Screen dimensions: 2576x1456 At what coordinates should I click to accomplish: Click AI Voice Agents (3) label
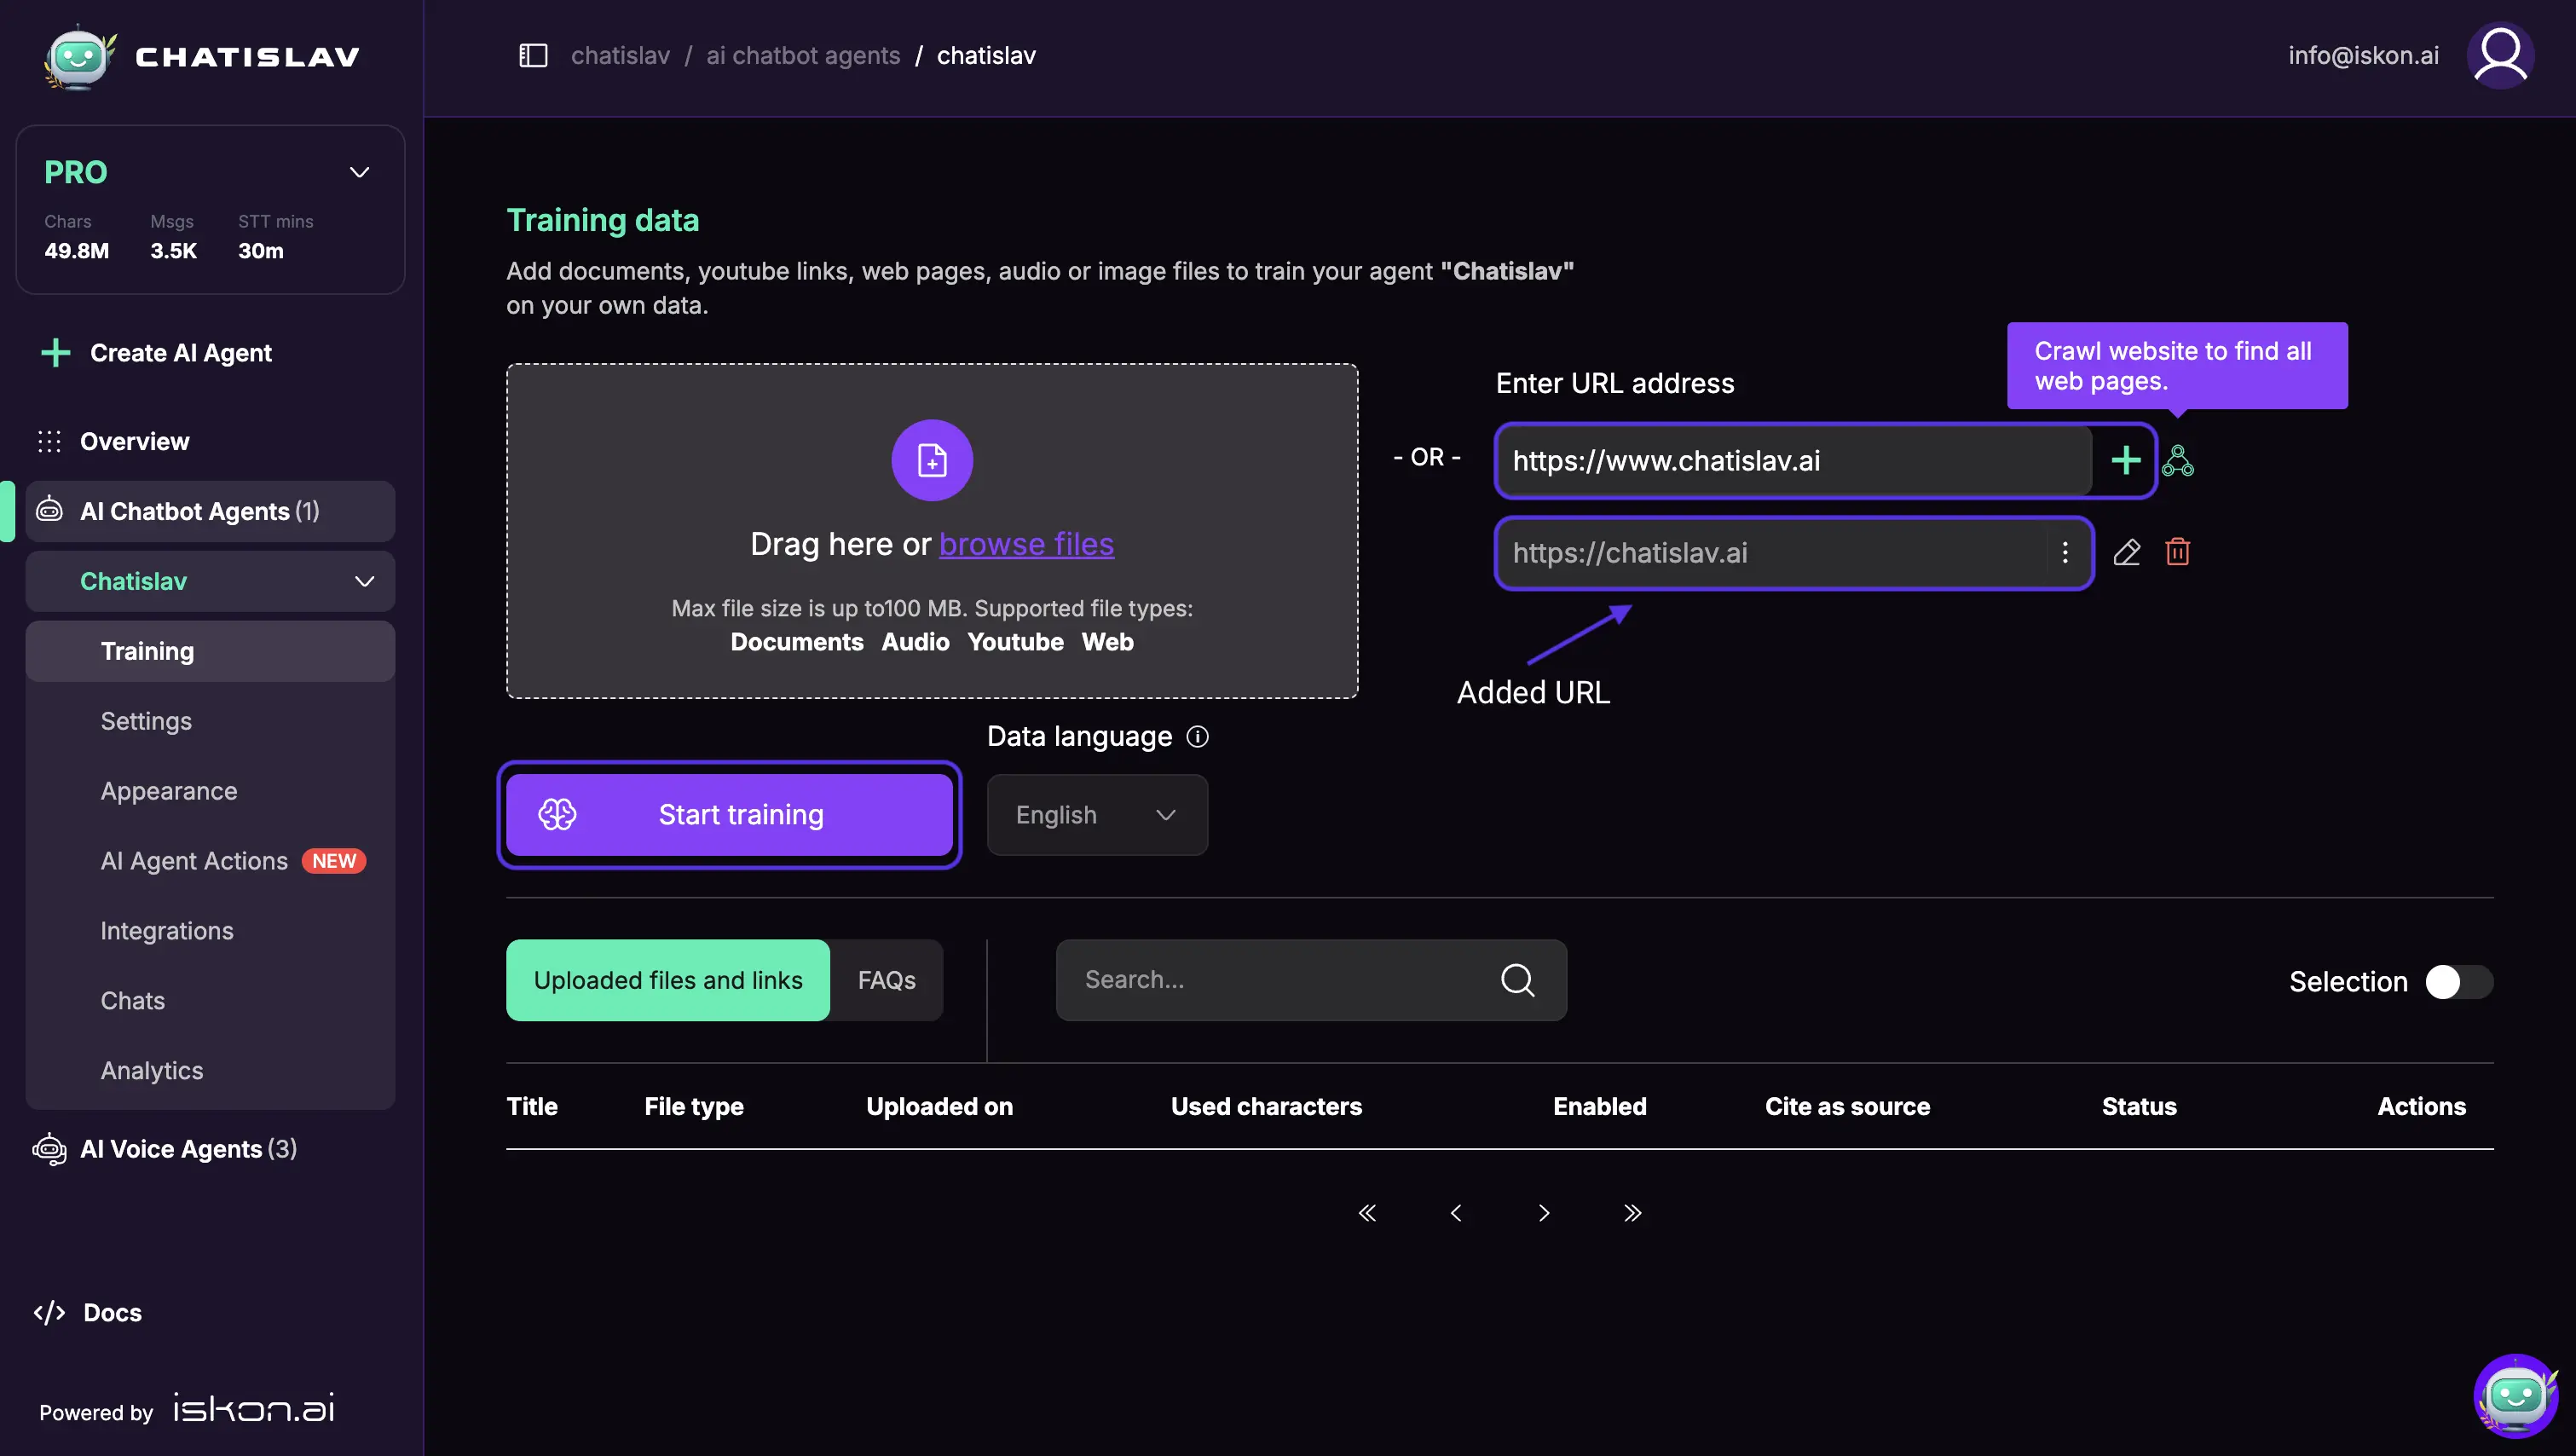pos(188,1149)
